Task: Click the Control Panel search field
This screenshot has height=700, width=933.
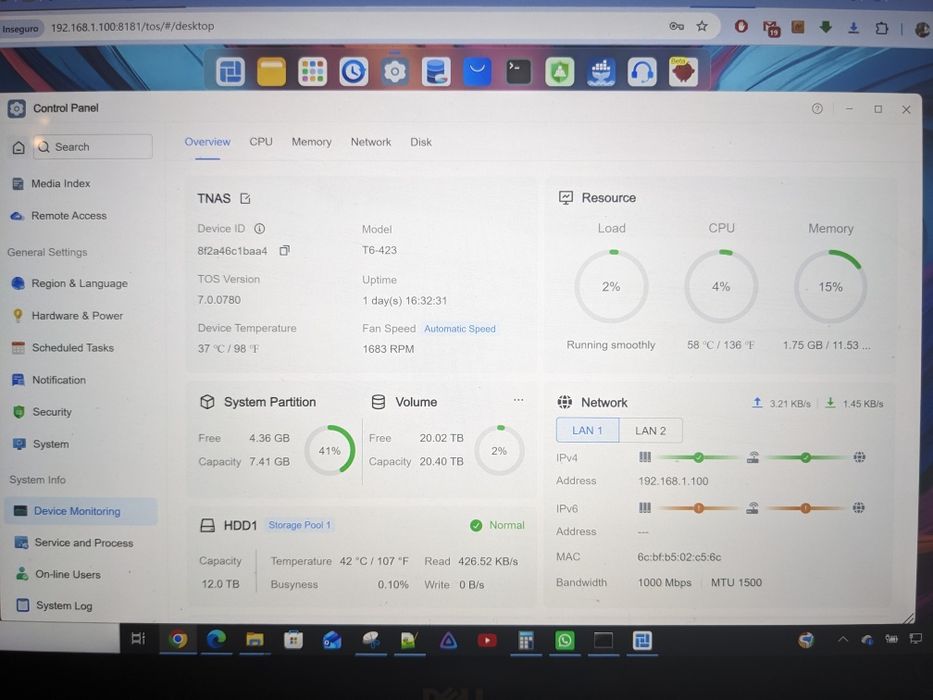Action: (x=93, y=147)
